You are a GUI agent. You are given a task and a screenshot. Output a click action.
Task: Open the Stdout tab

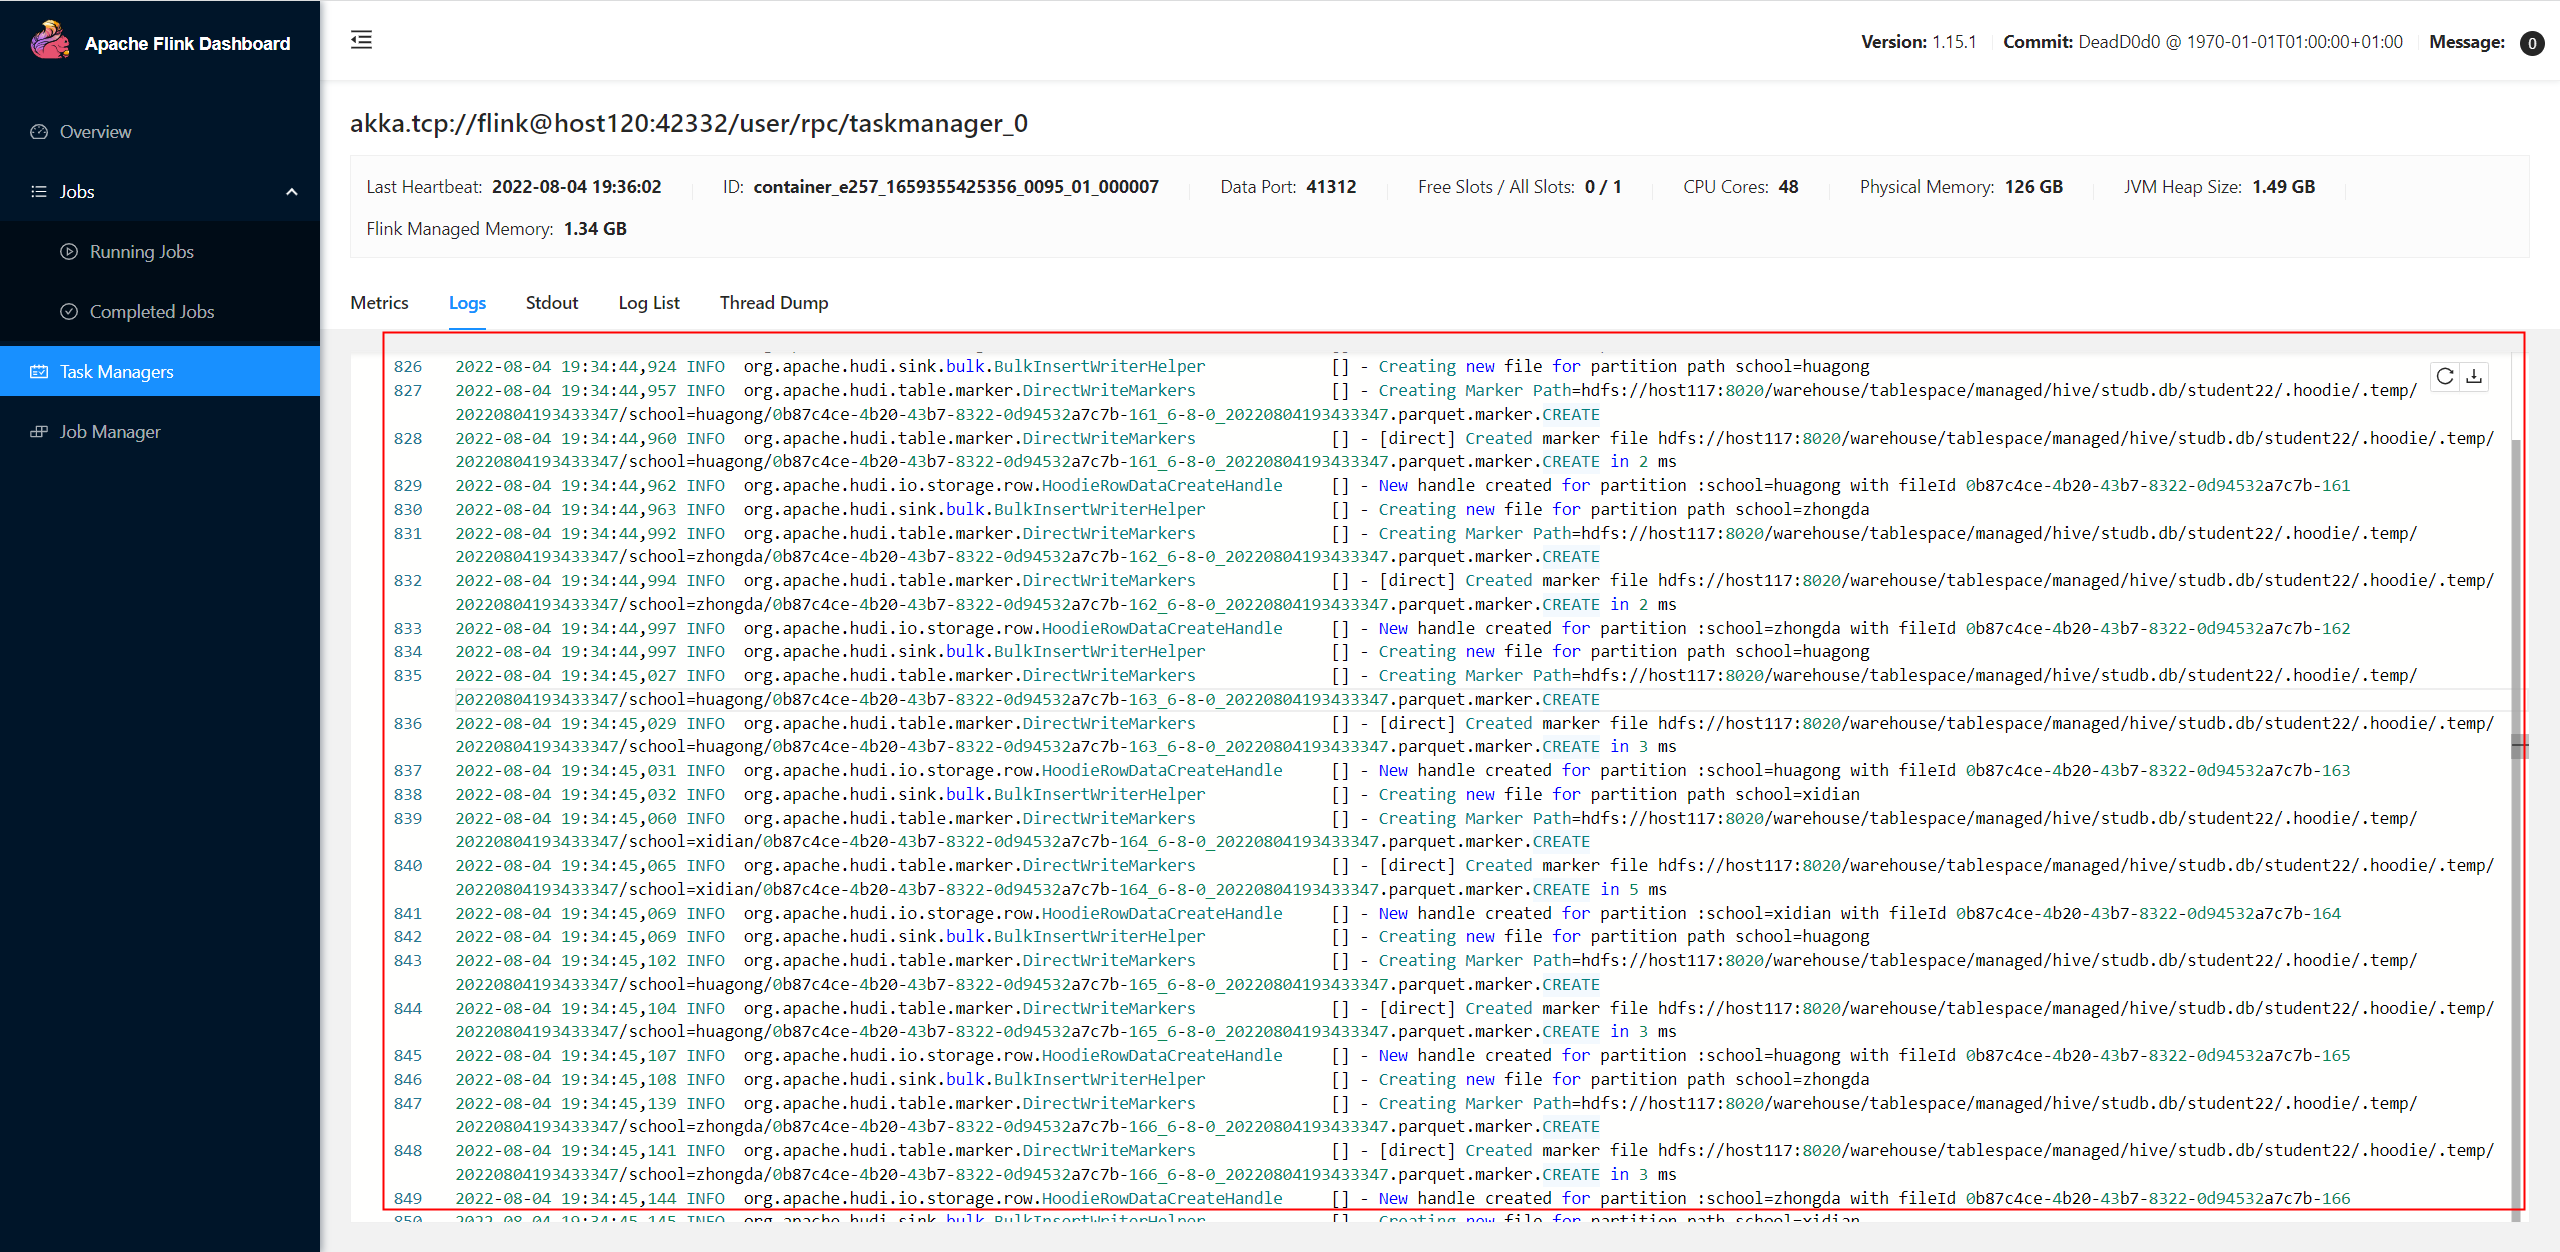pos(551,303)
